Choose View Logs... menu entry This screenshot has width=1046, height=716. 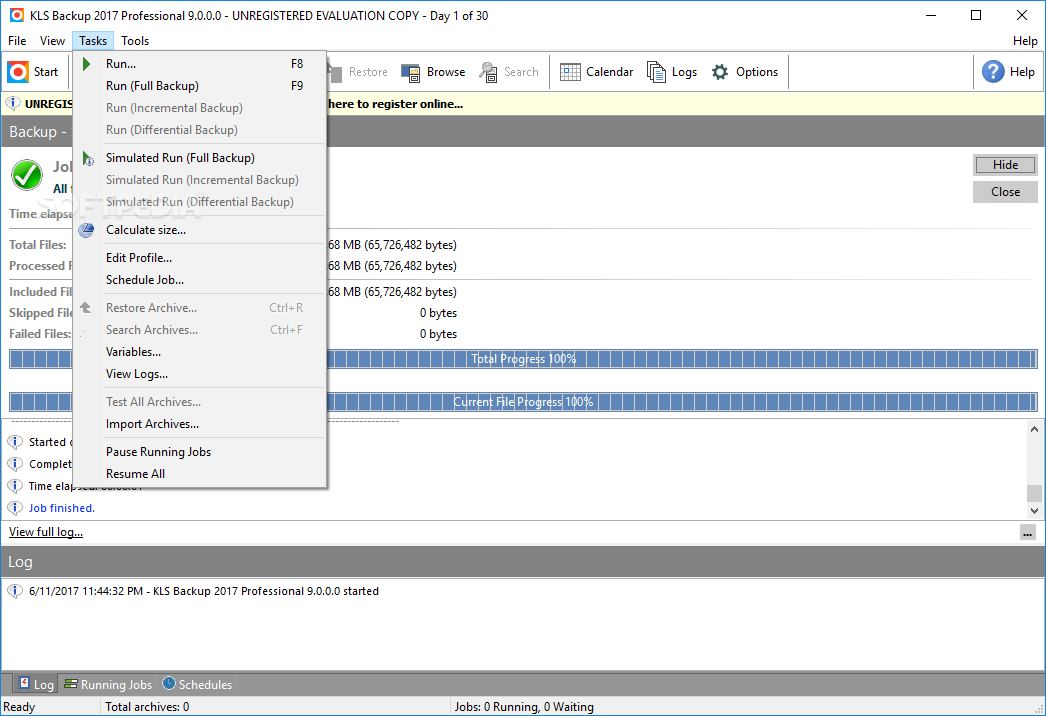(x=199, y=374)
